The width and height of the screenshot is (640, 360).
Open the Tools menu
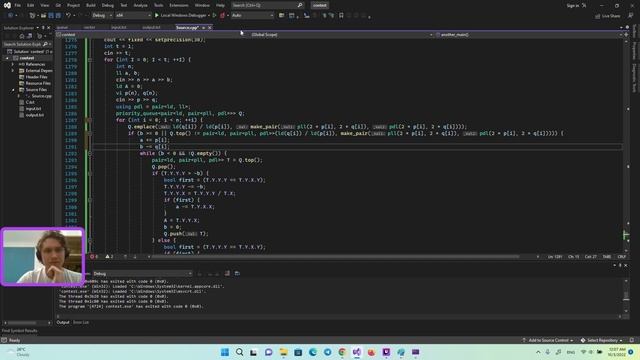(x=158, y=5)
